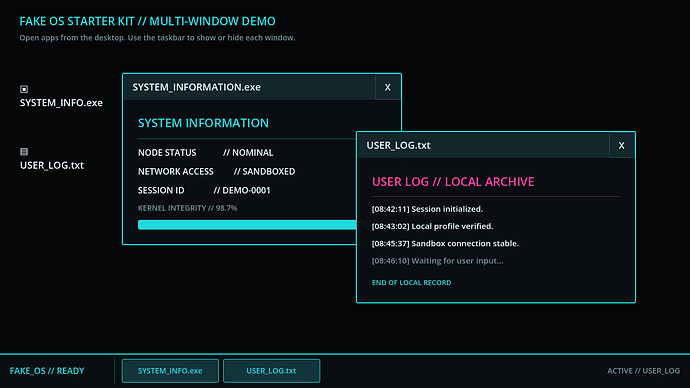Select USER LOG // LOCAL ARCHIVE heading
Screen dimensions: 690x388
pos(453,182)
